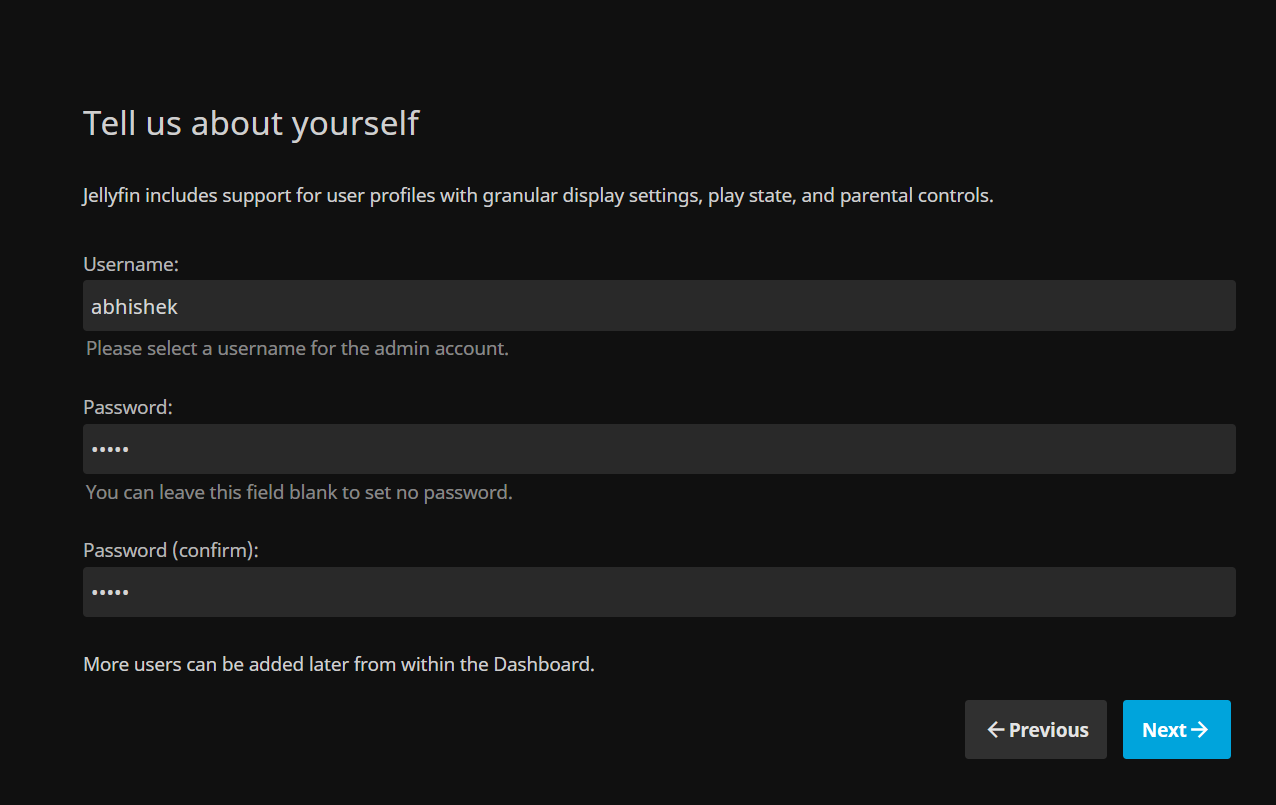Click the "Tell us about yourself" heading

250,124
